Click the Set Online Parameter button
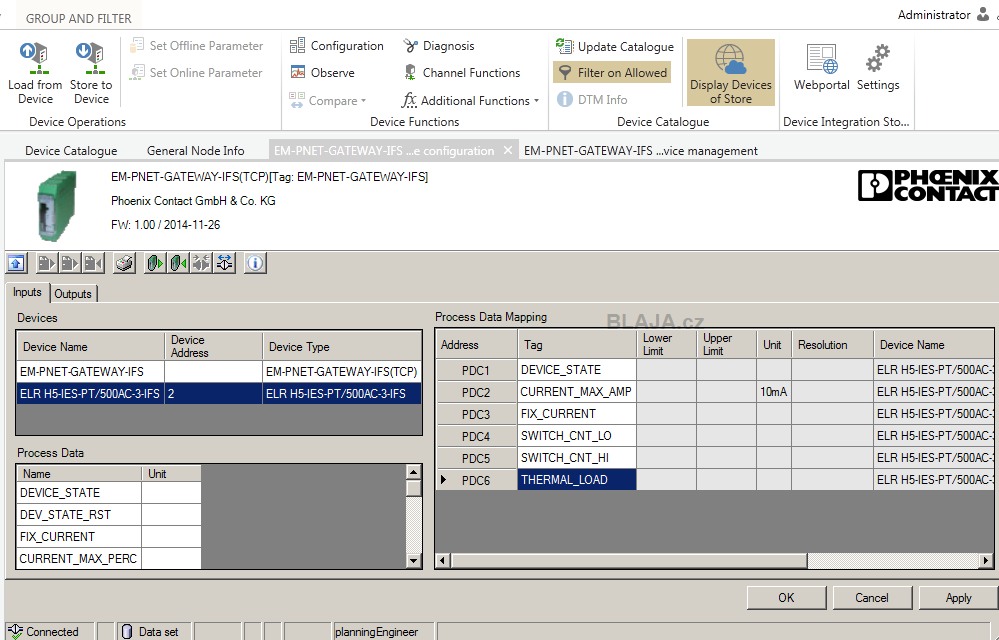This screenshot has width=999, height=640. (x=196, y=73)
